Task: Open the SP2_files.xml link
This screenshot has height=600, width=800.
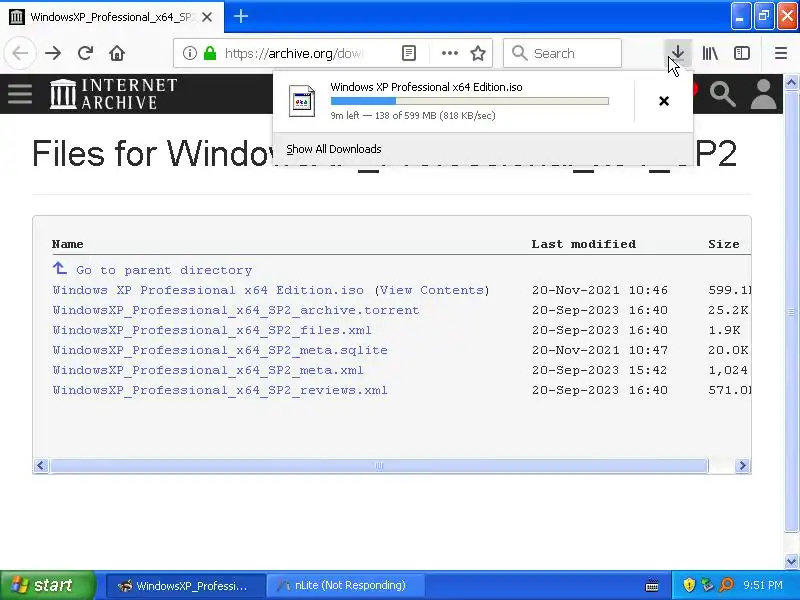Action: [x=212, y=330]
